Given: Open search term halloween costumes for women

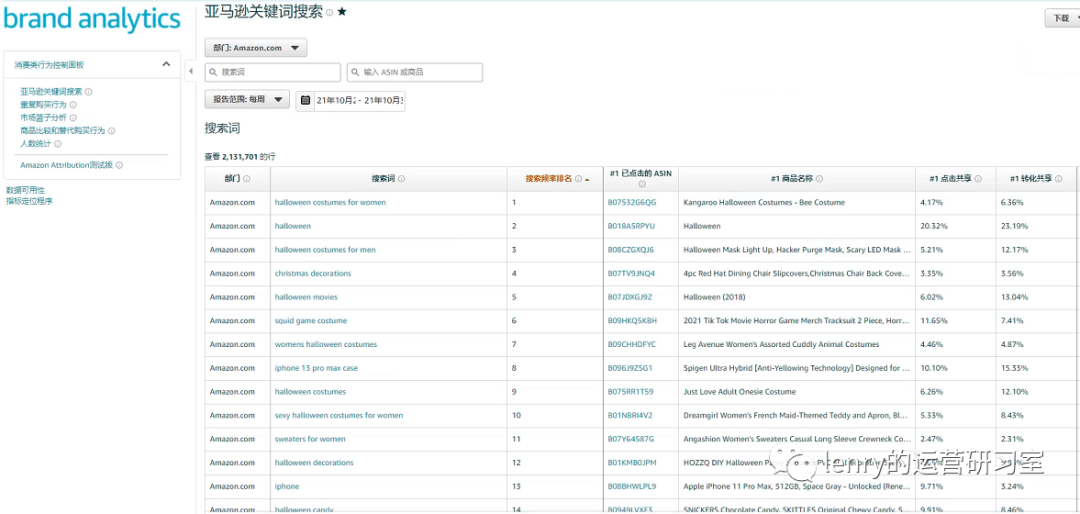Looking at the screenshot, I should click(330, 203).
